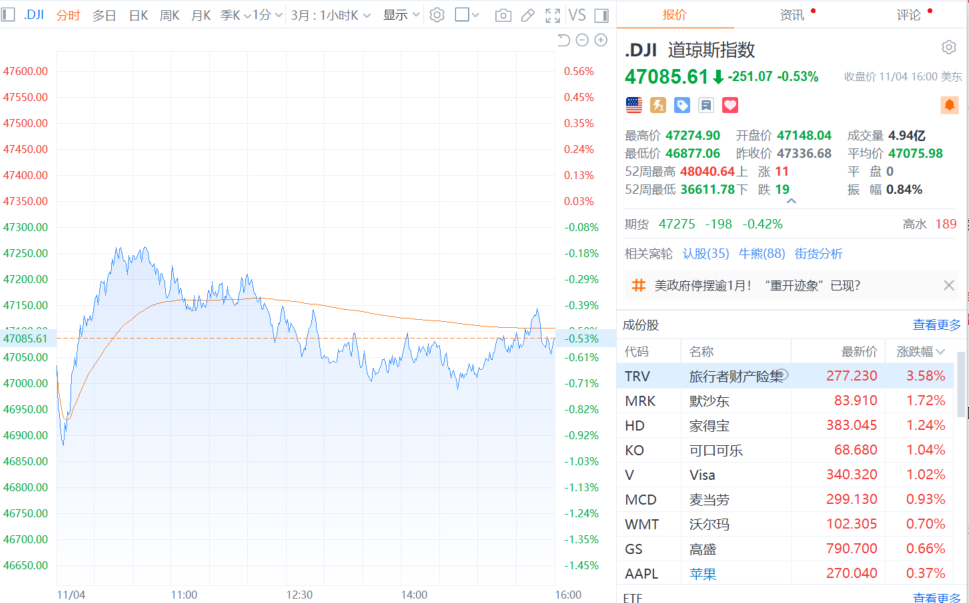Image resolution: width=969 pixels, height=603 pixels.
Task: Open the 评论 comments tab
Action: pos(909,15)
